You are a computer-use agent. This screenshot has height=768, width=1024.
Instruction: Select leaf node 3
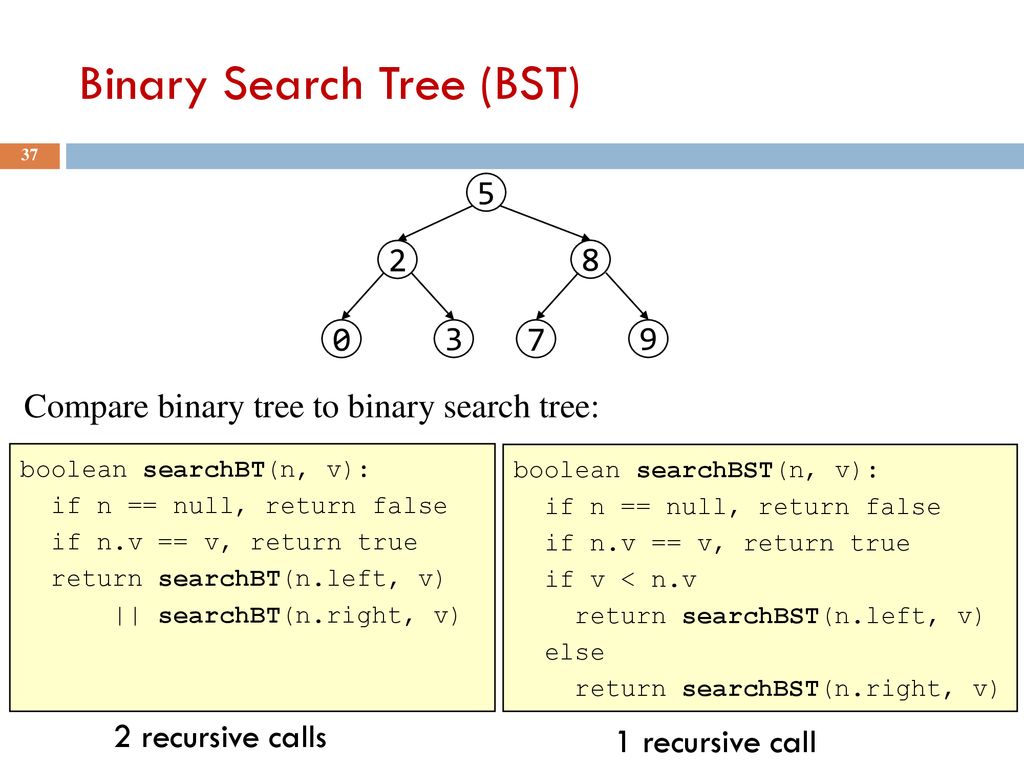[x=453, y=339]
